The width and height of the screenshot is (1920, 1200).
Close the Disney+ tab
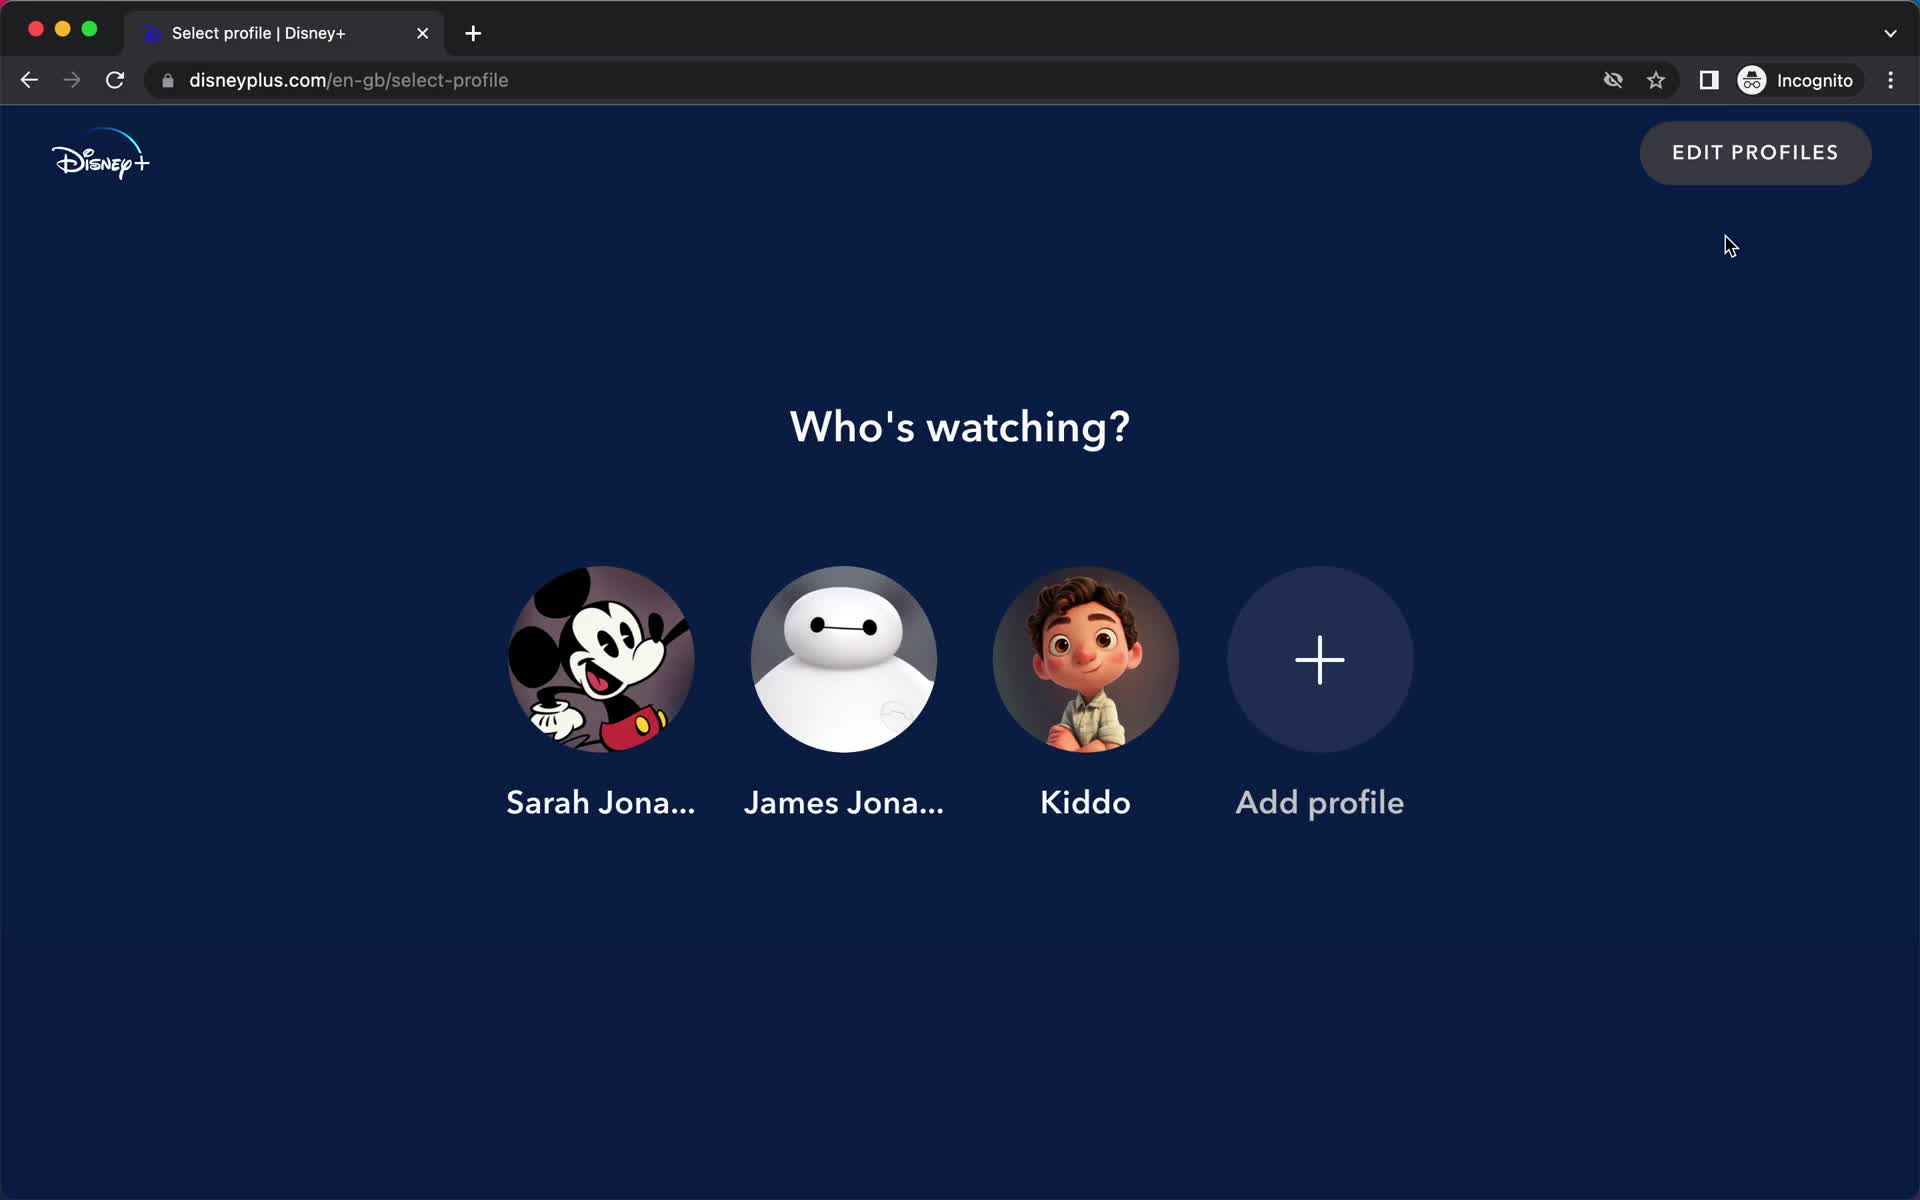(x=423, y=33)
